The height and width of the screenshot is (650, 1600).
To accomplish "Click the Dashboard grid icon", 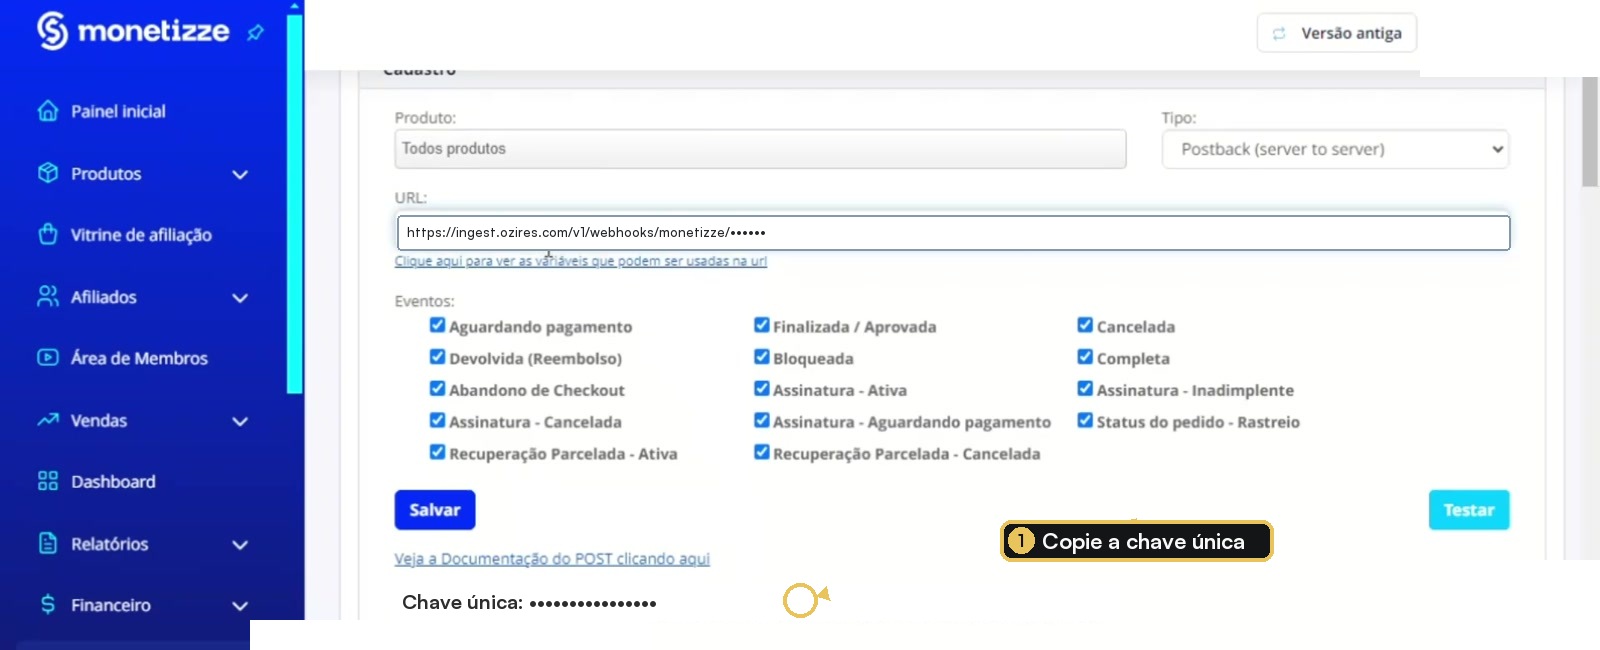I will [x=48, y=481].
